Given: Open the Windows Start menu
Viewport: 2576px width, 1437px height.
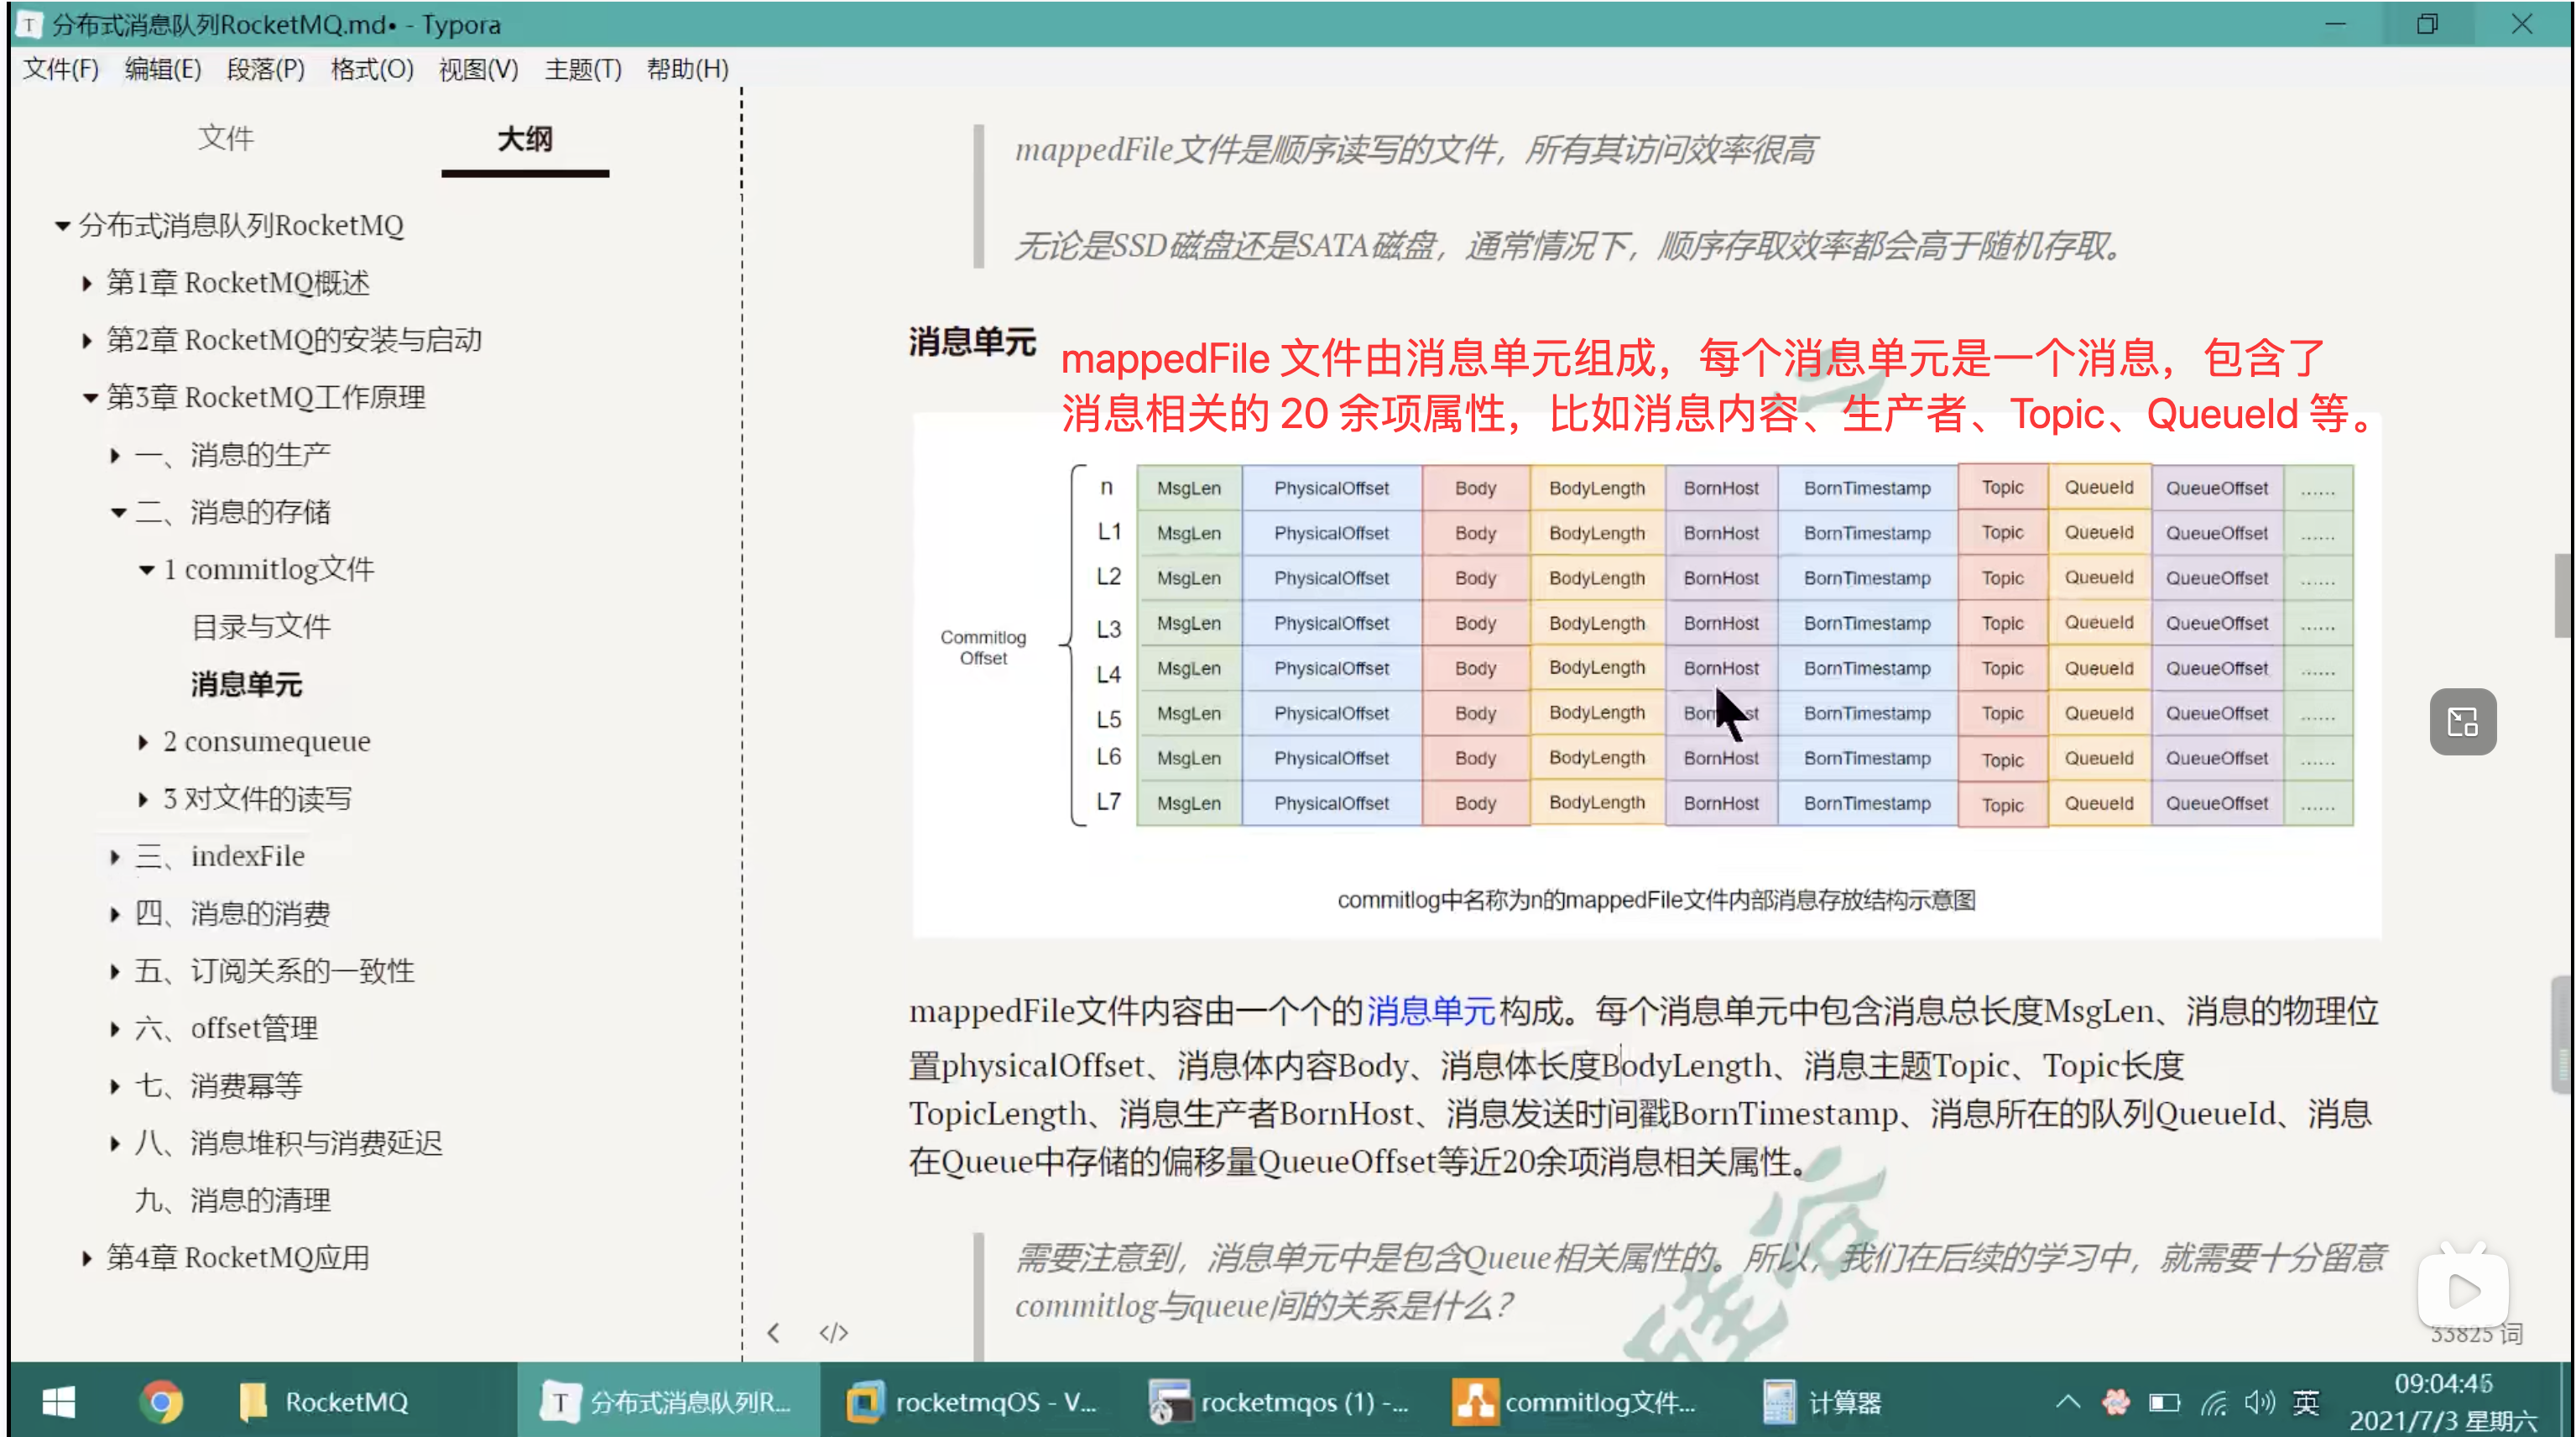Looking at the screenshot, I should pos(59,1402).
